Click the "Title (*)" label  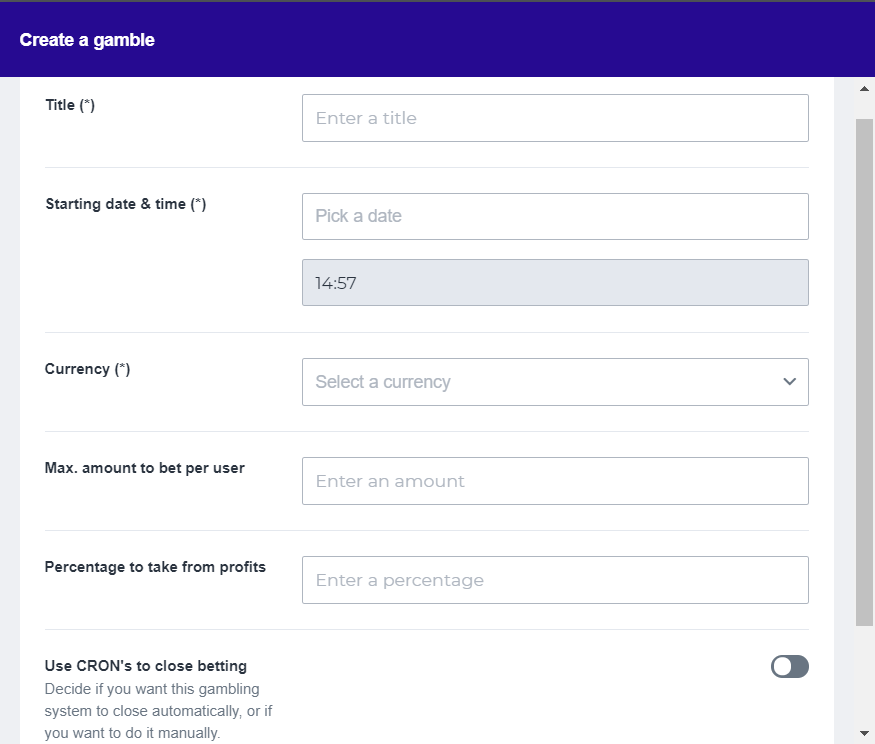click(70, 105)
